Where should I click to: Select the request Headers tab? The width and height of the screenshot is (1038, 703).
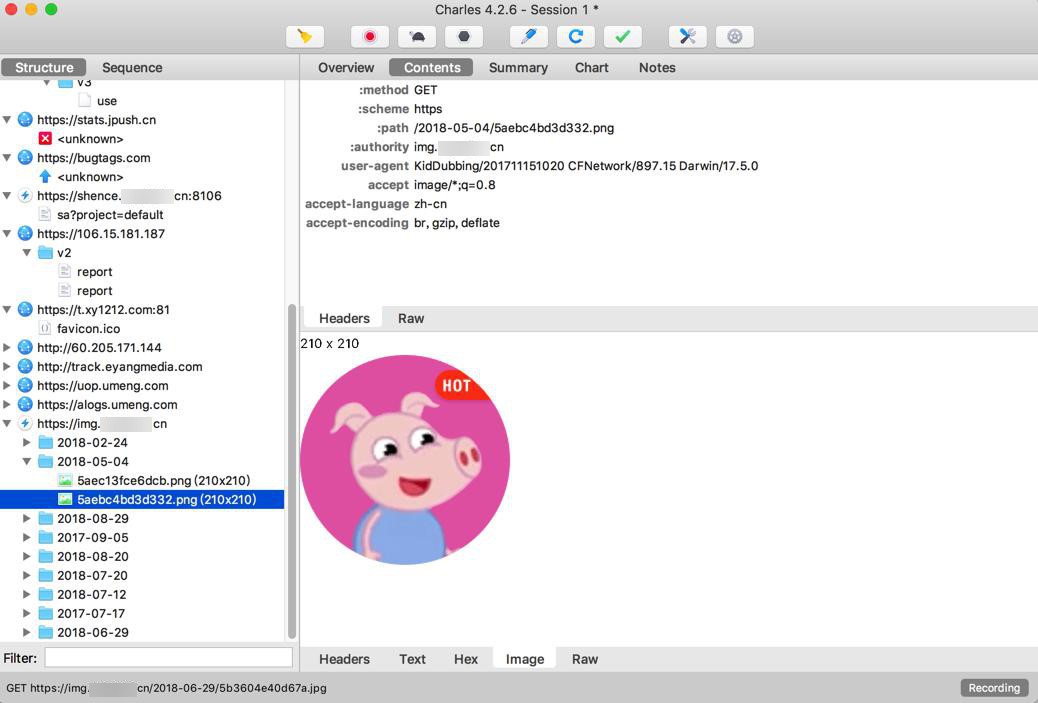tap(344, 318)
